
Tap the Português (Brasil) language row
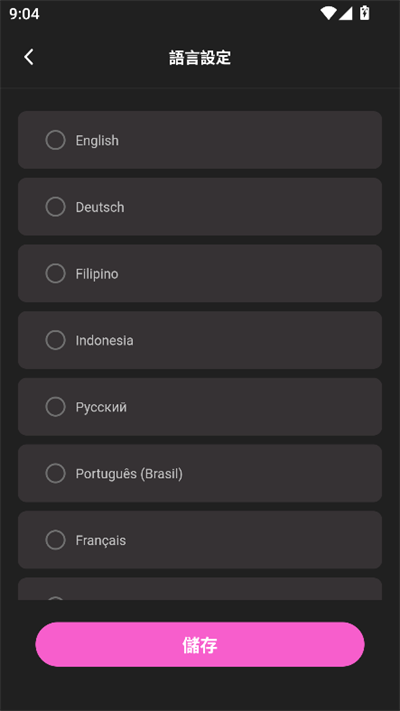click(200, 473)
